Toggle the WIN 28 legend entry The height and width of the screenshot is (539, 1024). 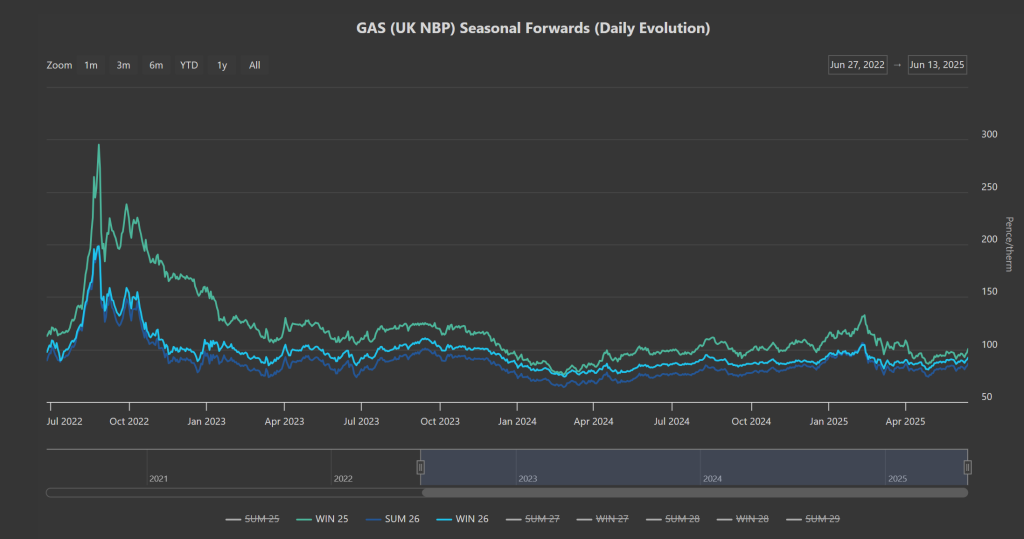coord(743,519)
